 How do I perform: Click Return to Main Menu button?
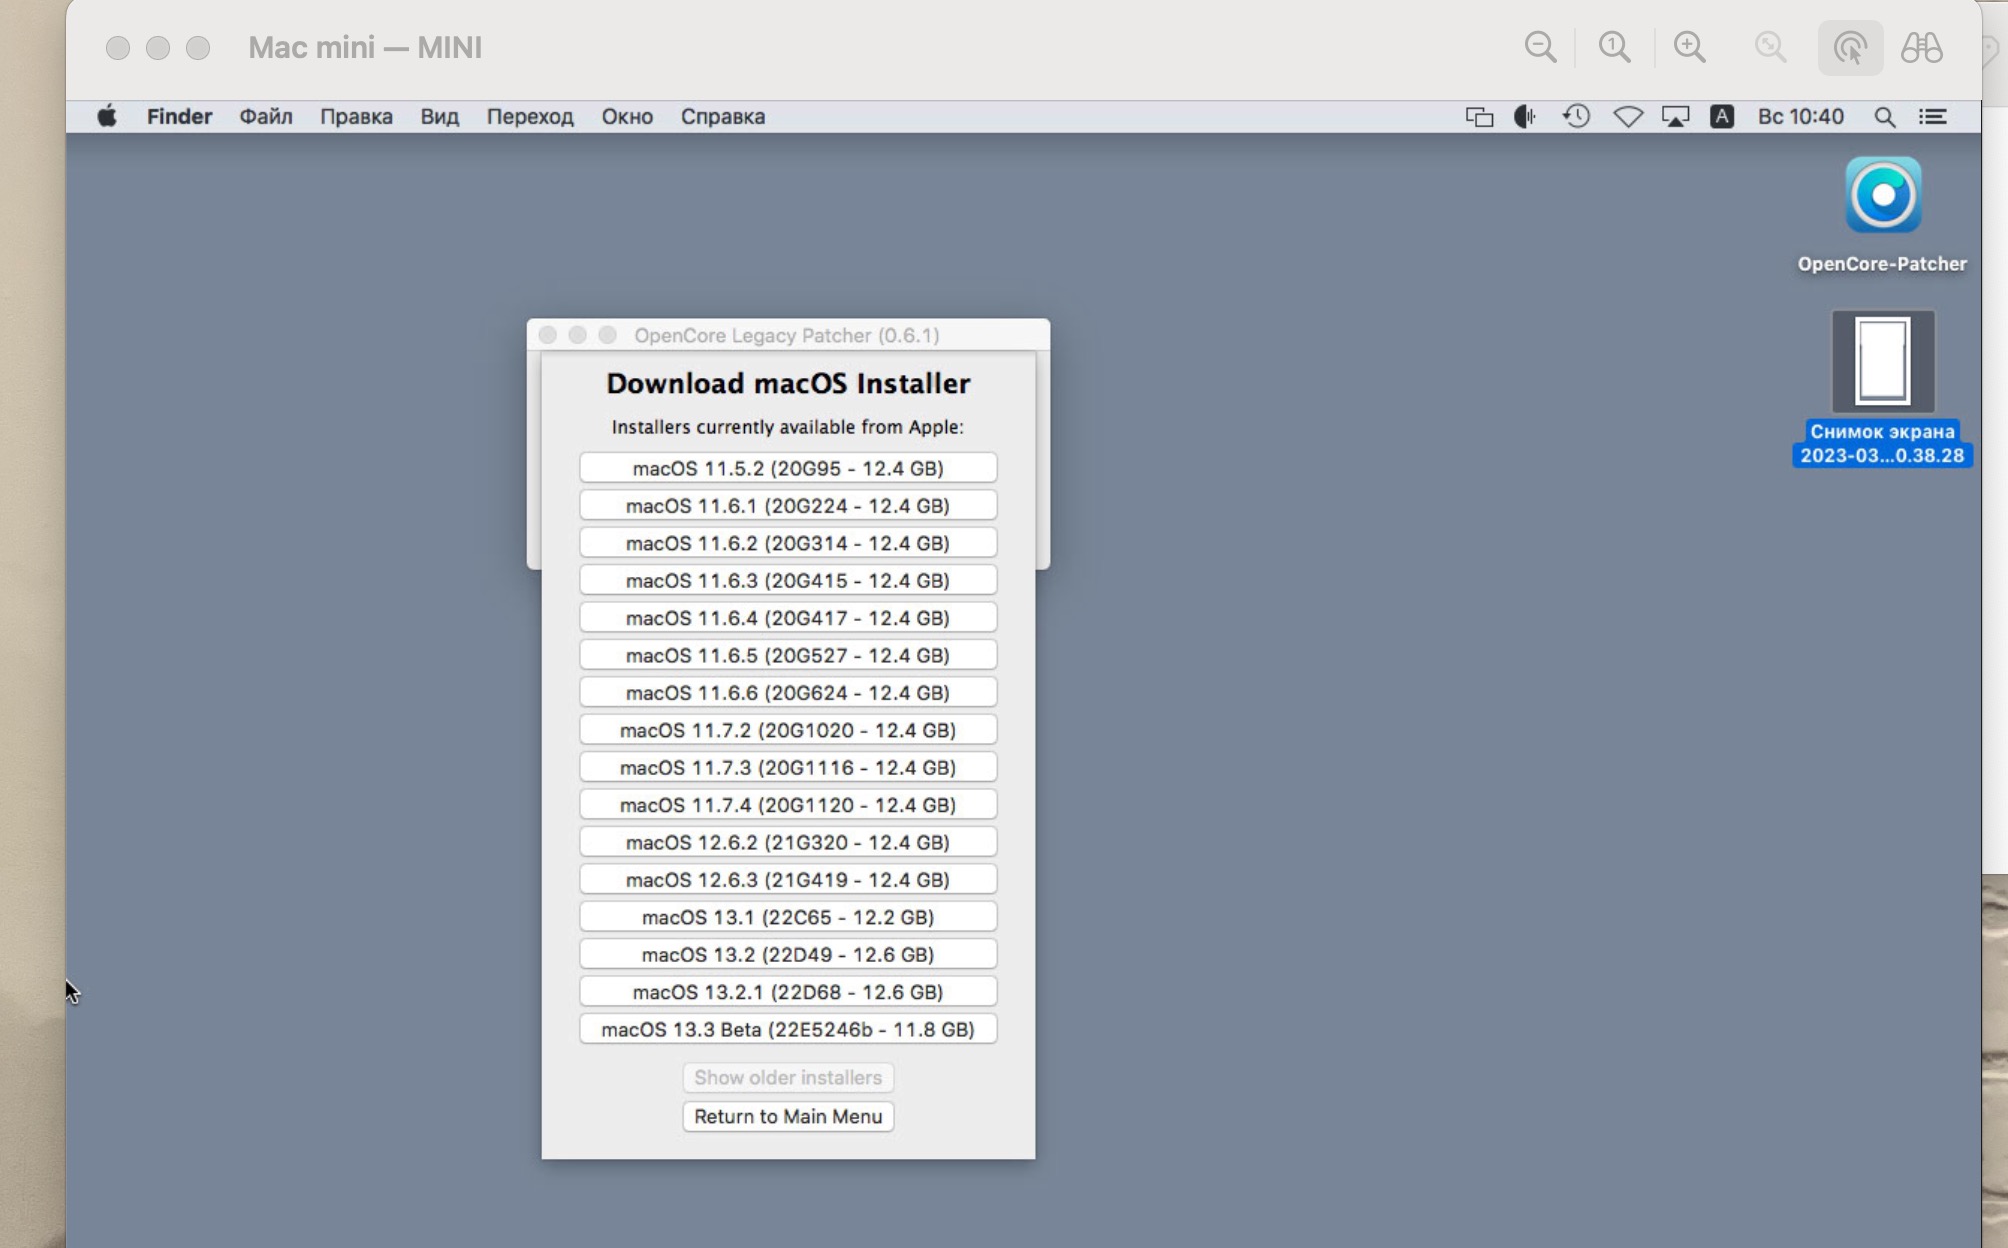pos(788,1116)
